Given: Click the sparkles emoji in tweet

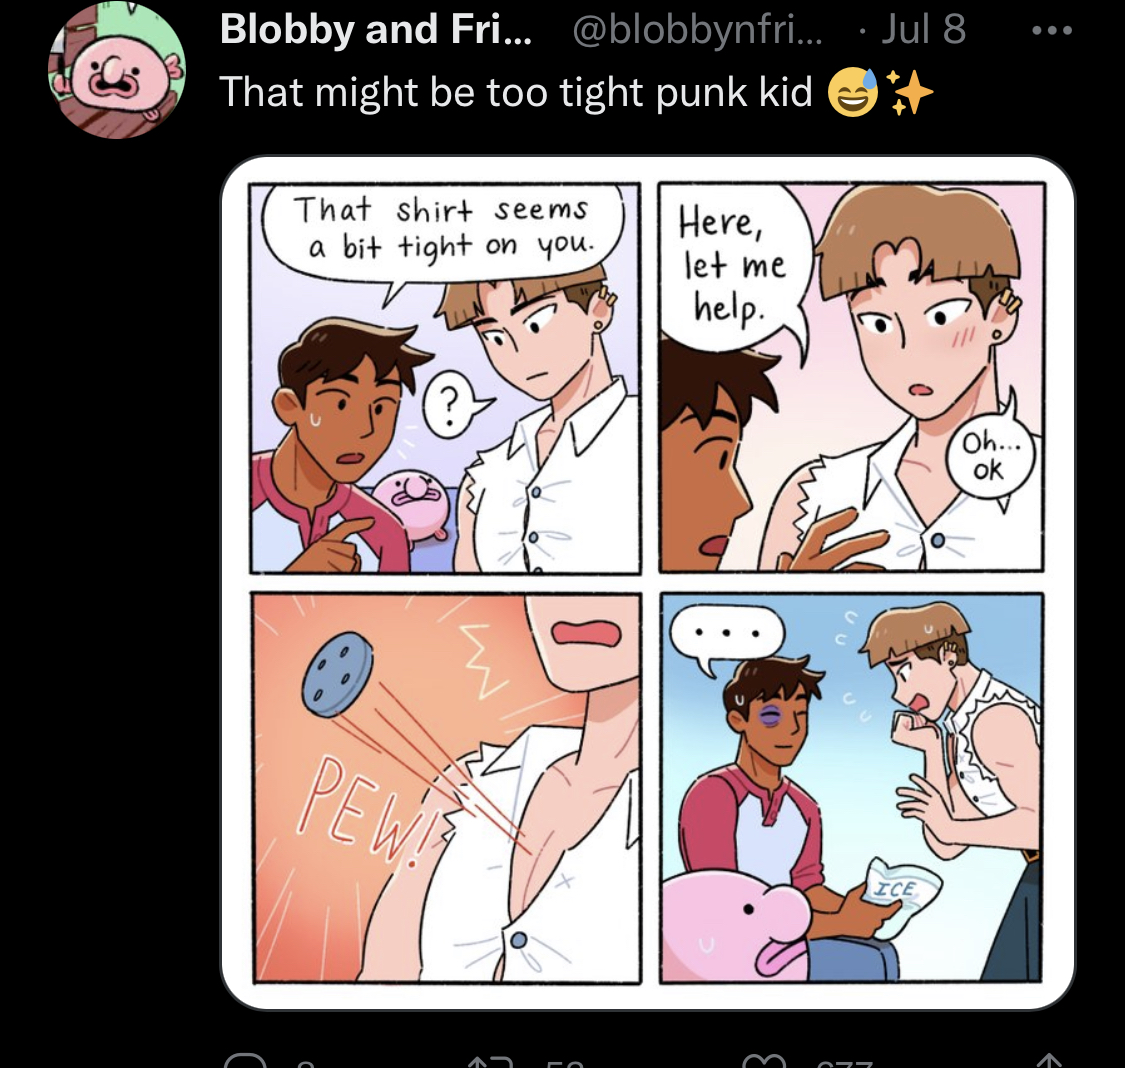Looking at the screenshot, I should pyautogui.click(x=908, y=93).
